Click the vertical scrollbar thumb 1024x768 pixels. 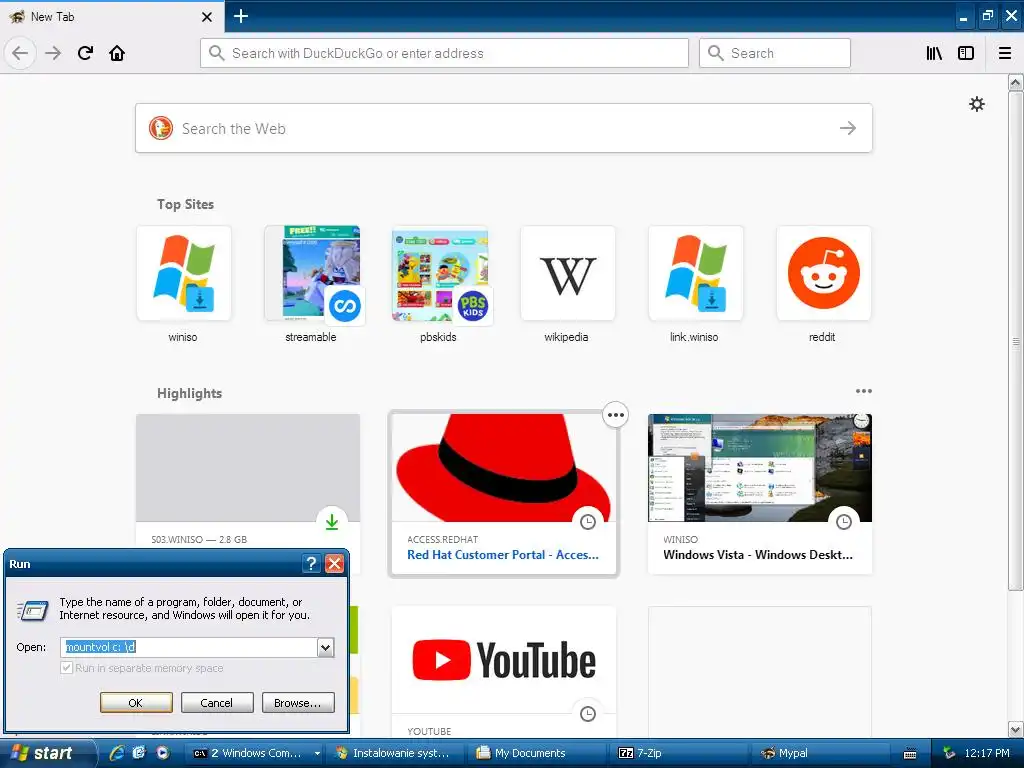(1016, 341)
